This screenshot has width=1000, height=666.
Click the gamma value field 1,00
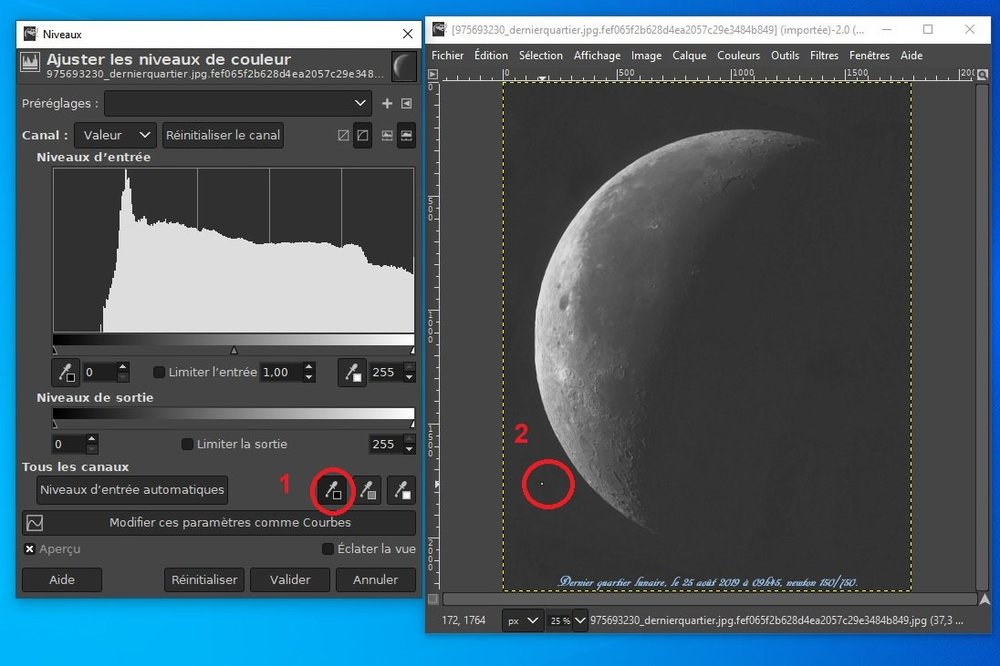[281, 373]
